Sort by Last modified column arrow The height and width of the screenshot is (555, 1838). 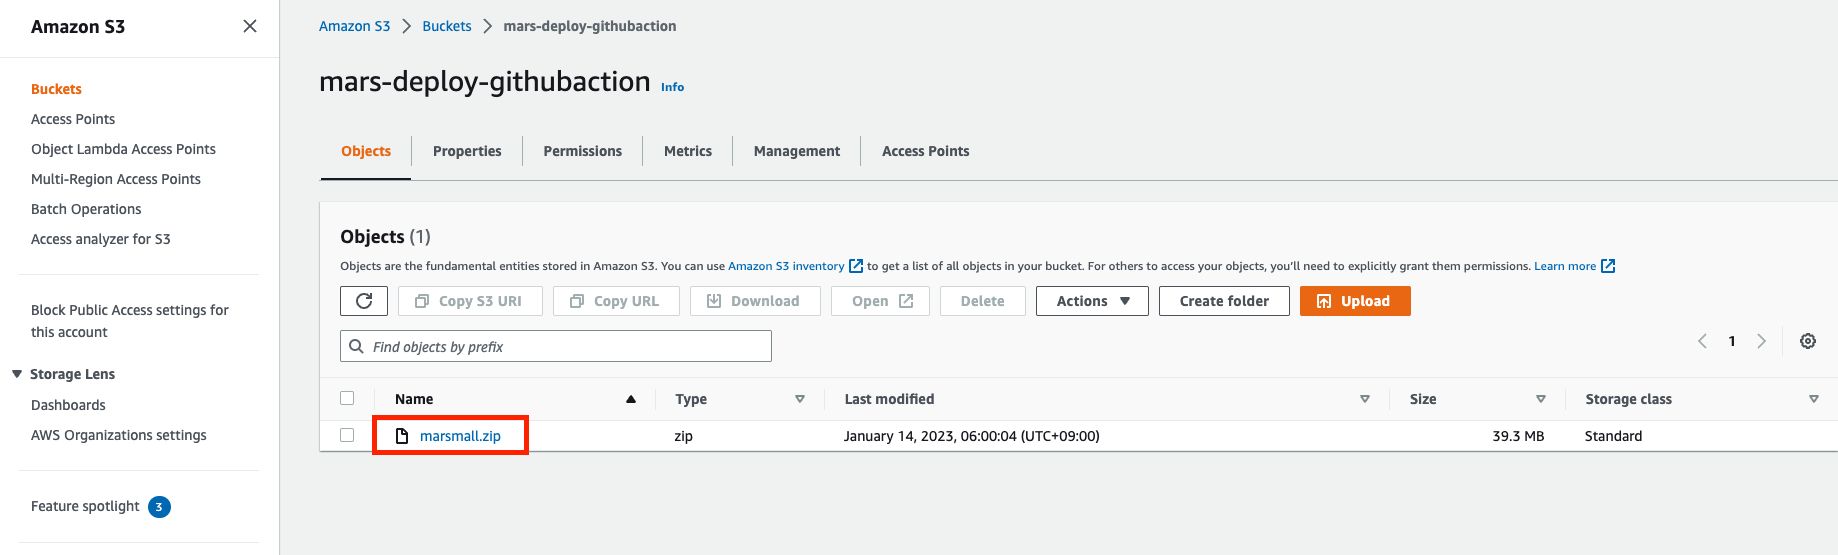click(1365, 399)
